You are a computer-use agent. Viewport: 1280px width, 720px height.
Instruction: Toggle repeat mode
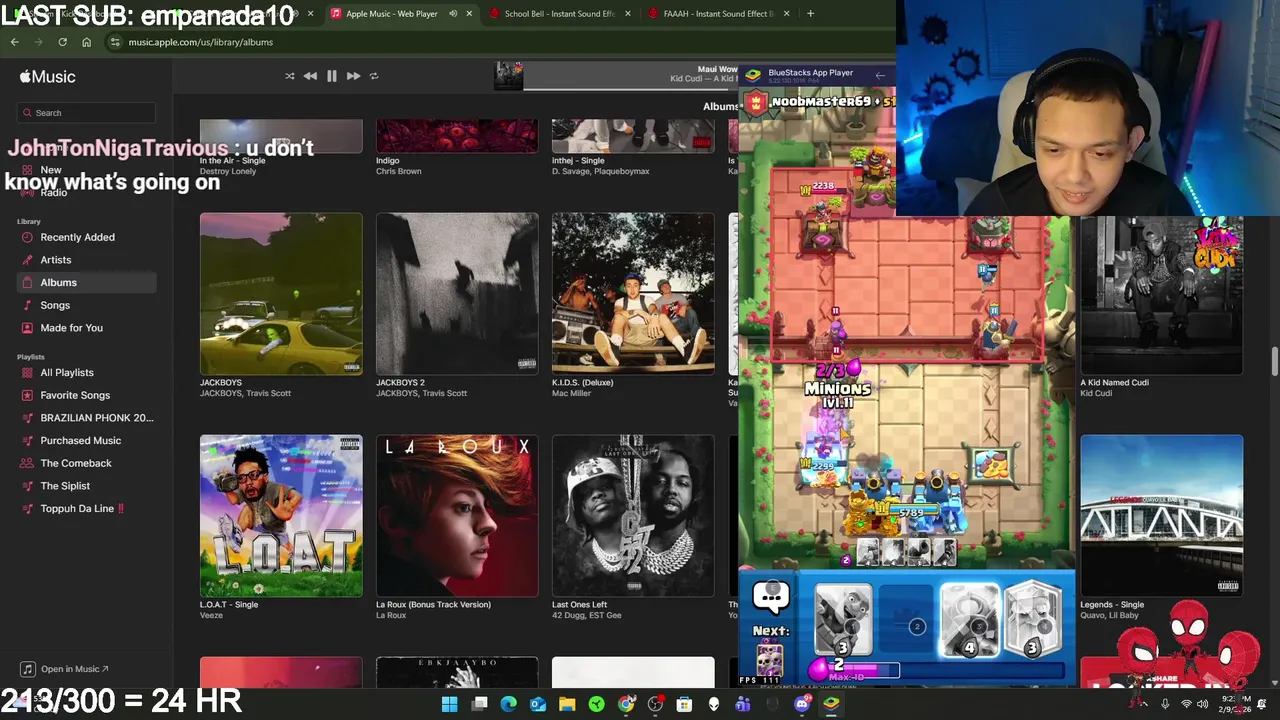point(374,76)
